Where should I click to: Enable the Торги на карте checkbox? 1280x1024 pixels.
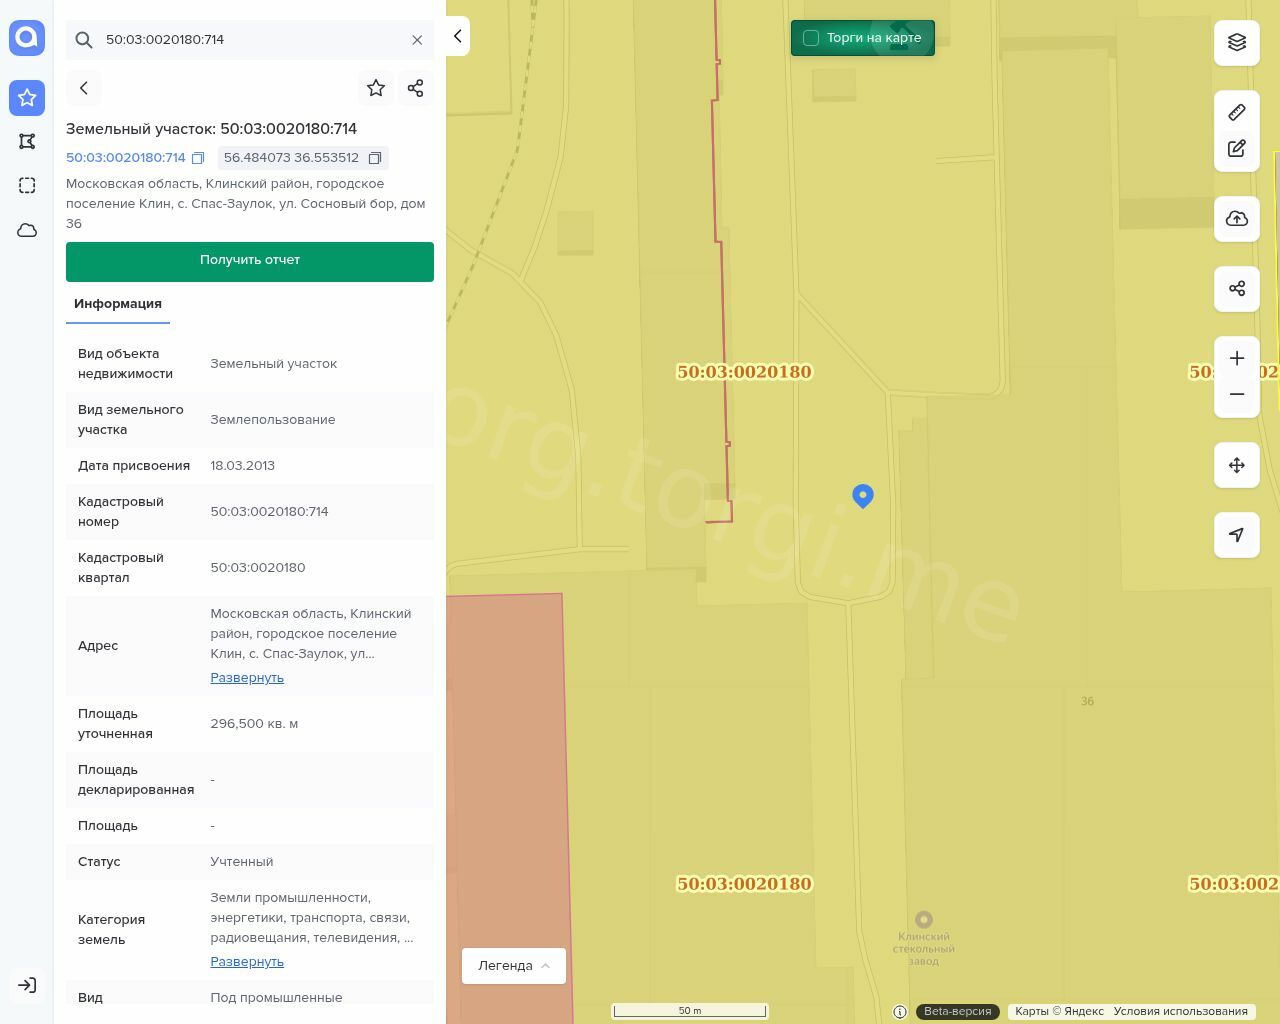811,38
